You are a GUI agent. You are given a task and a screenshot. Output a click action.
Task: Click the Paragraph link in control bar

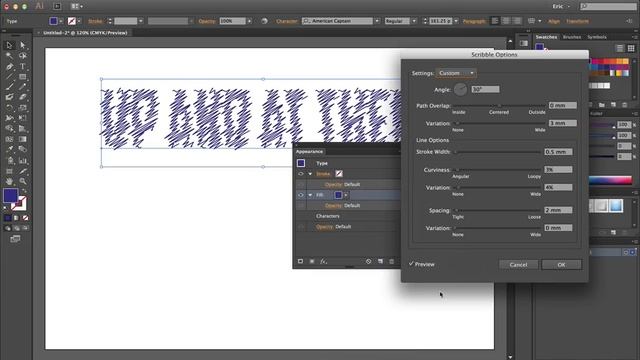(x=474, y=21)
